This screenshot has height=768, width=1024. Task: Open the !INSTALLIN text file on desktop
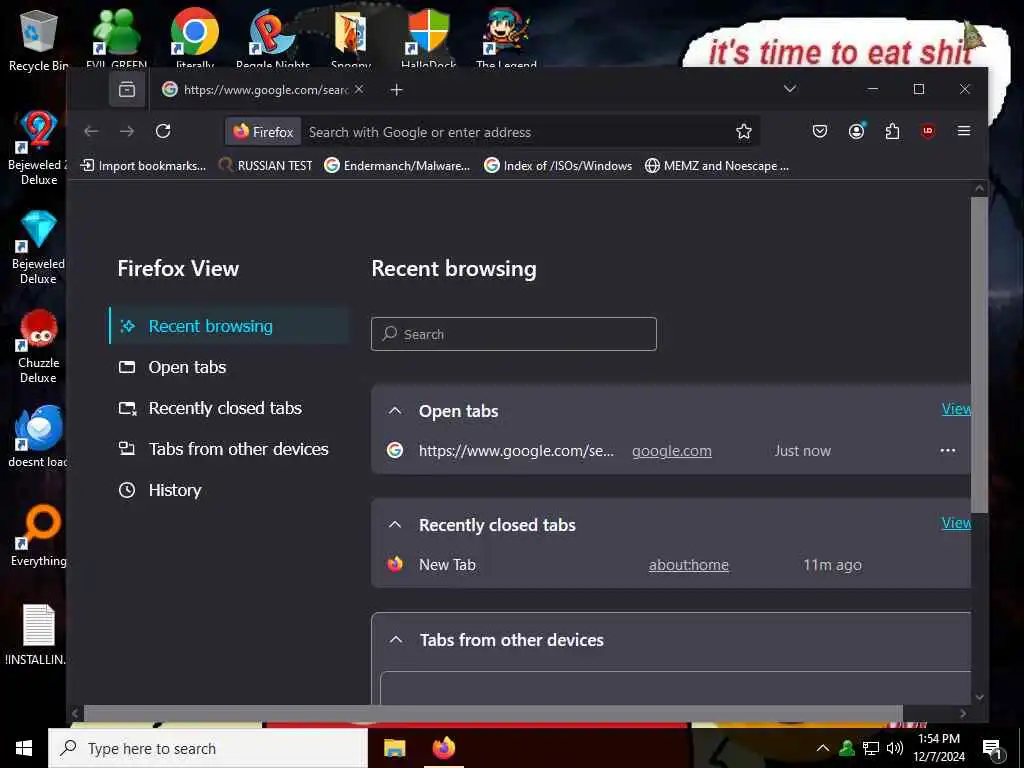tap(38, 635)
